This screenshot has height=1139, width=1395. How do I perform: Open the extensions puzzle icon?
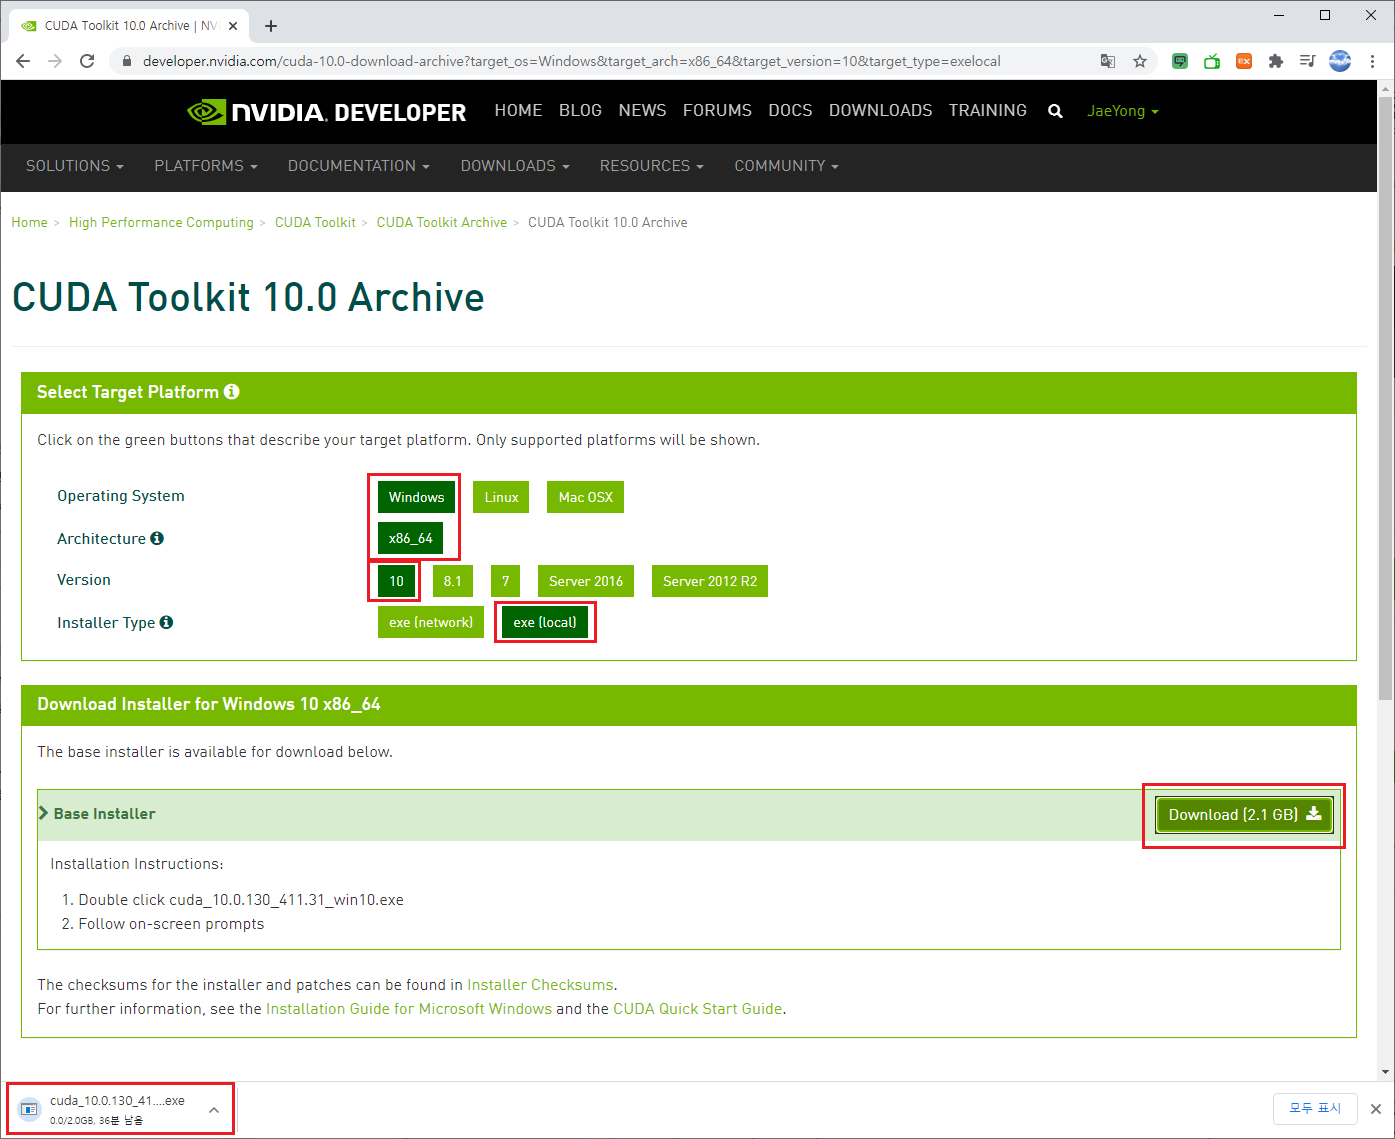pyautogui.click(x=1275, y=61)
